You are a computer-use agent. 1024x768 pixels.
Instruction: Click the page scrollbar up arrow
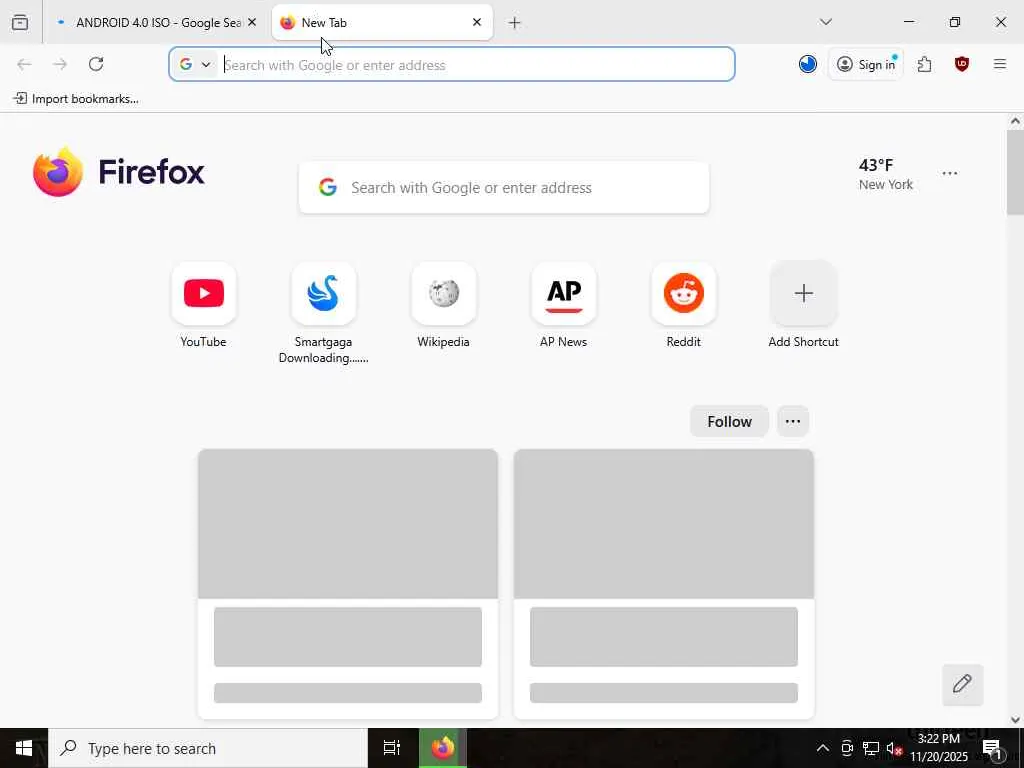click(x=1015, y=121)
